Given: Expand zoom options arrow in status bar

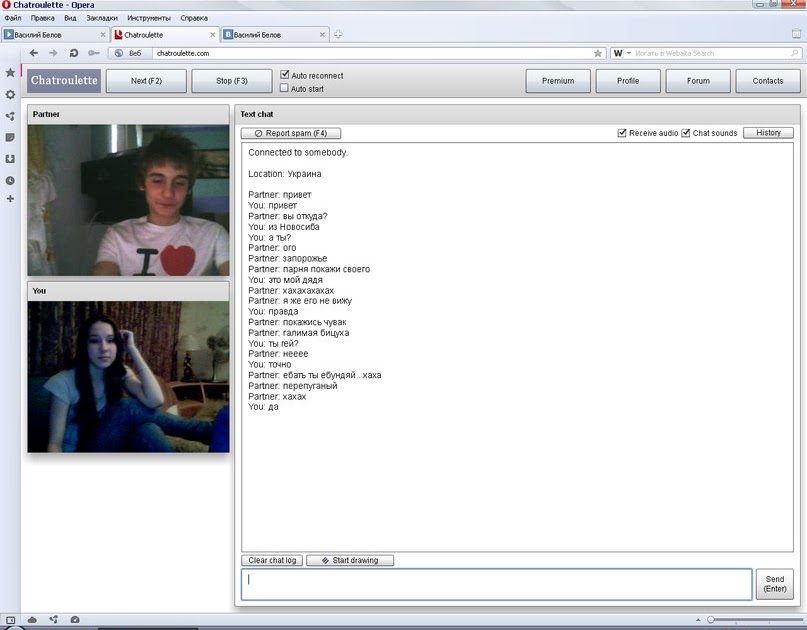Looking at the screenshot, I should (698, 620).
